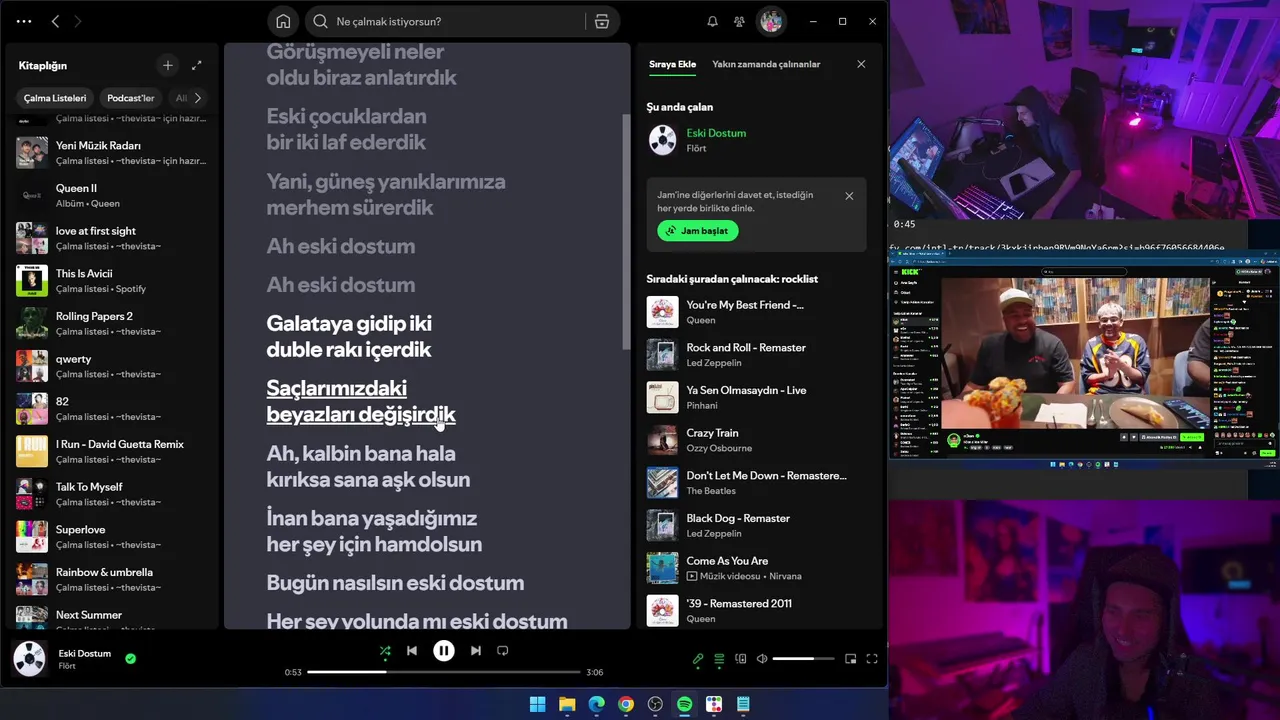The width and height of the screenshot is (1280, 720).
Task: Open Rainbow & umbrella playlist
Action: pos(111,579)
